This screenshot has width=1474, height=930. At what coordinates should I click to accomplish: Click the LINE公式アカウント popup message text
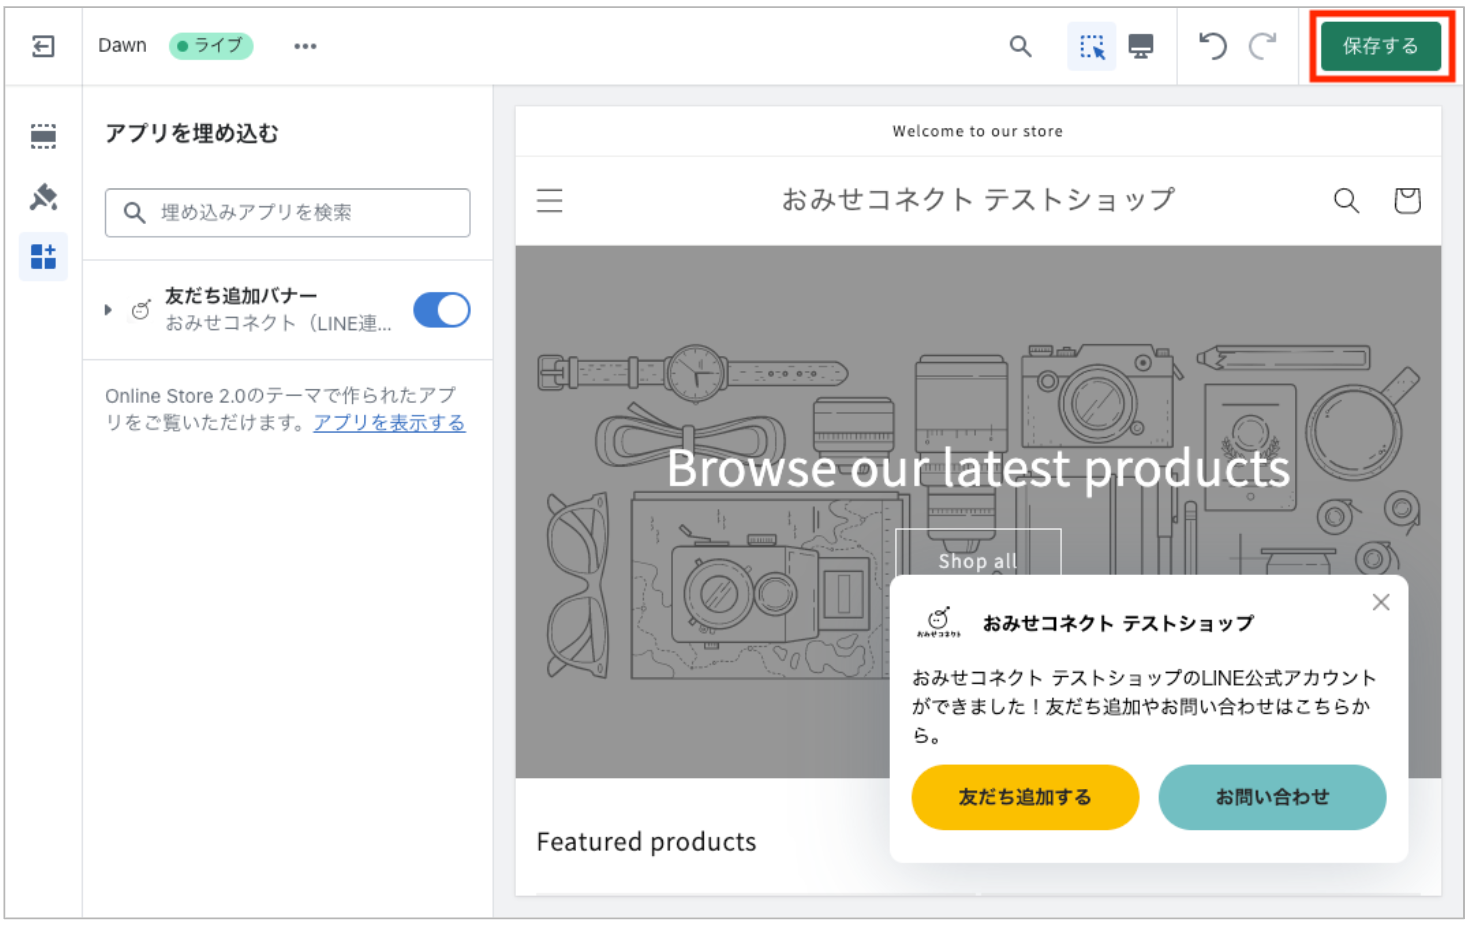(x=1144, y=706)
